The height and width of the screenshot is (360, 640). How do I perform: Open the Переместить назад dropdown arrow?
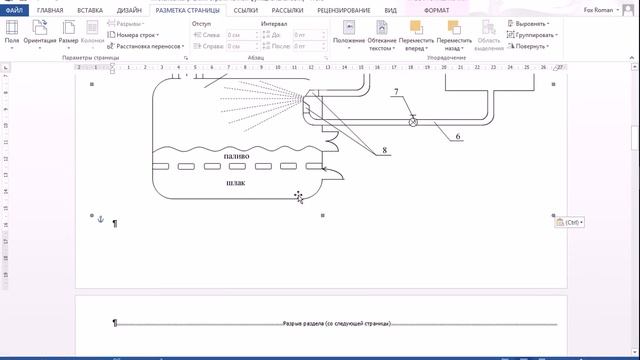[462, 49]
